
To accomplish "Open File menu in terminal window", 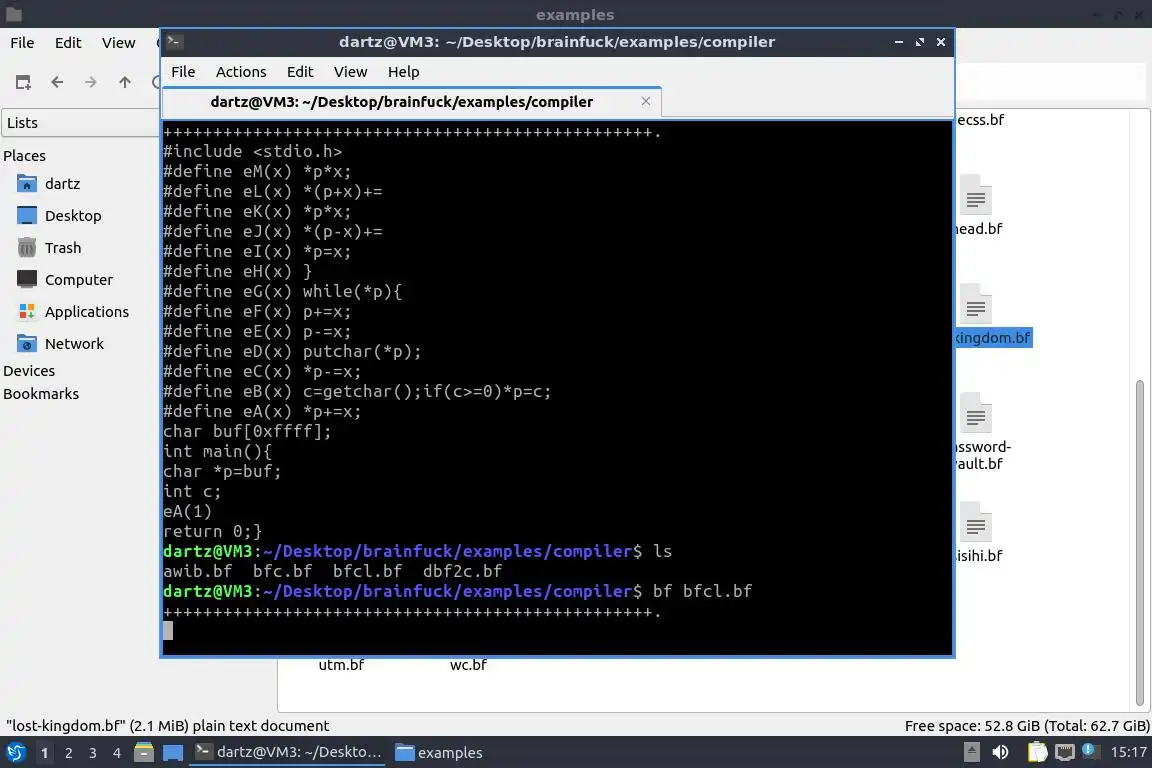I will pos(183,72).
